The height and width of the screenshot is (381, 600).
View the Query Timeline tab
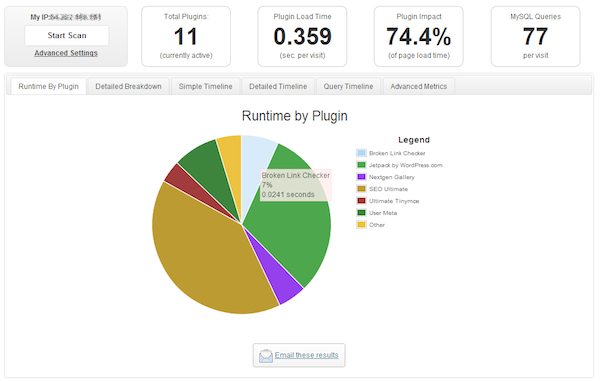[348, 86]
